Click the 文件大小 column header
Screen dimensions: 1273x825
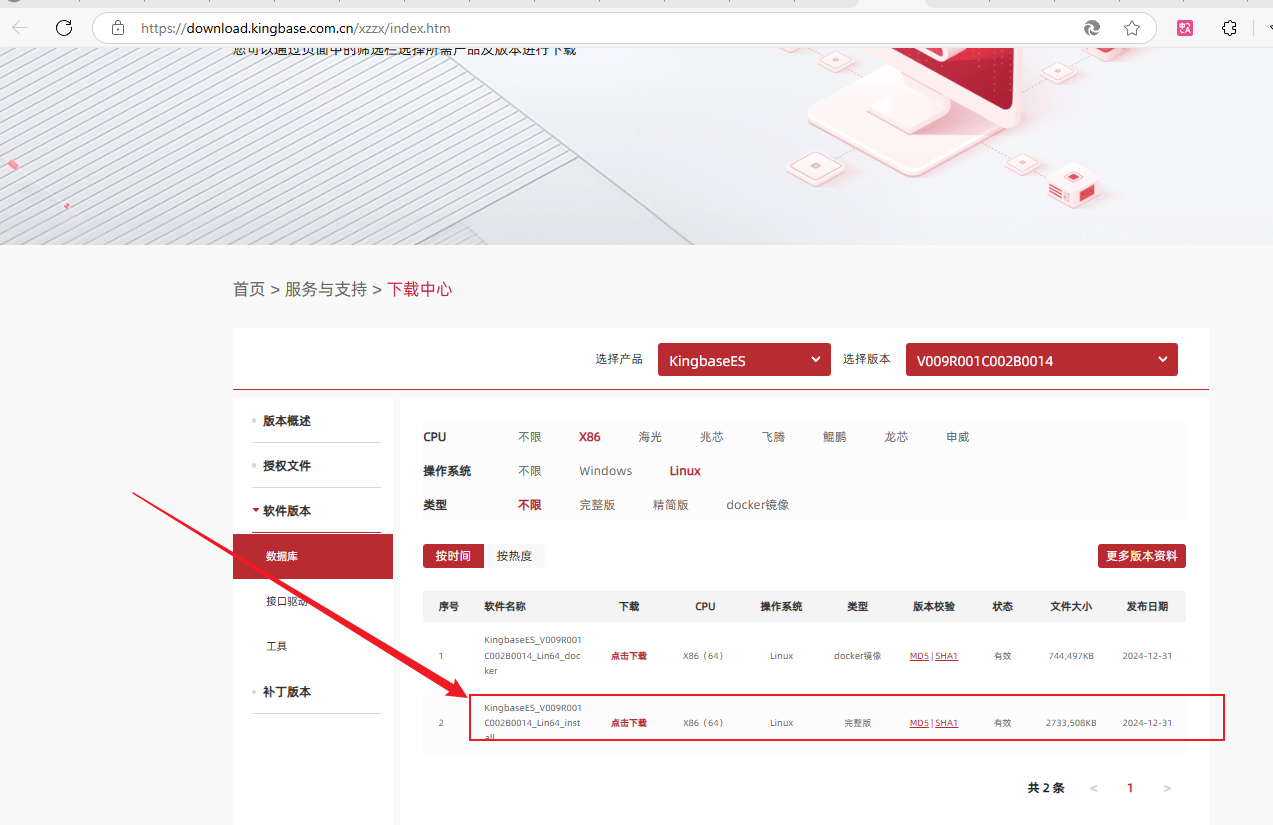pyautogui.click(x=1071, y=606)
